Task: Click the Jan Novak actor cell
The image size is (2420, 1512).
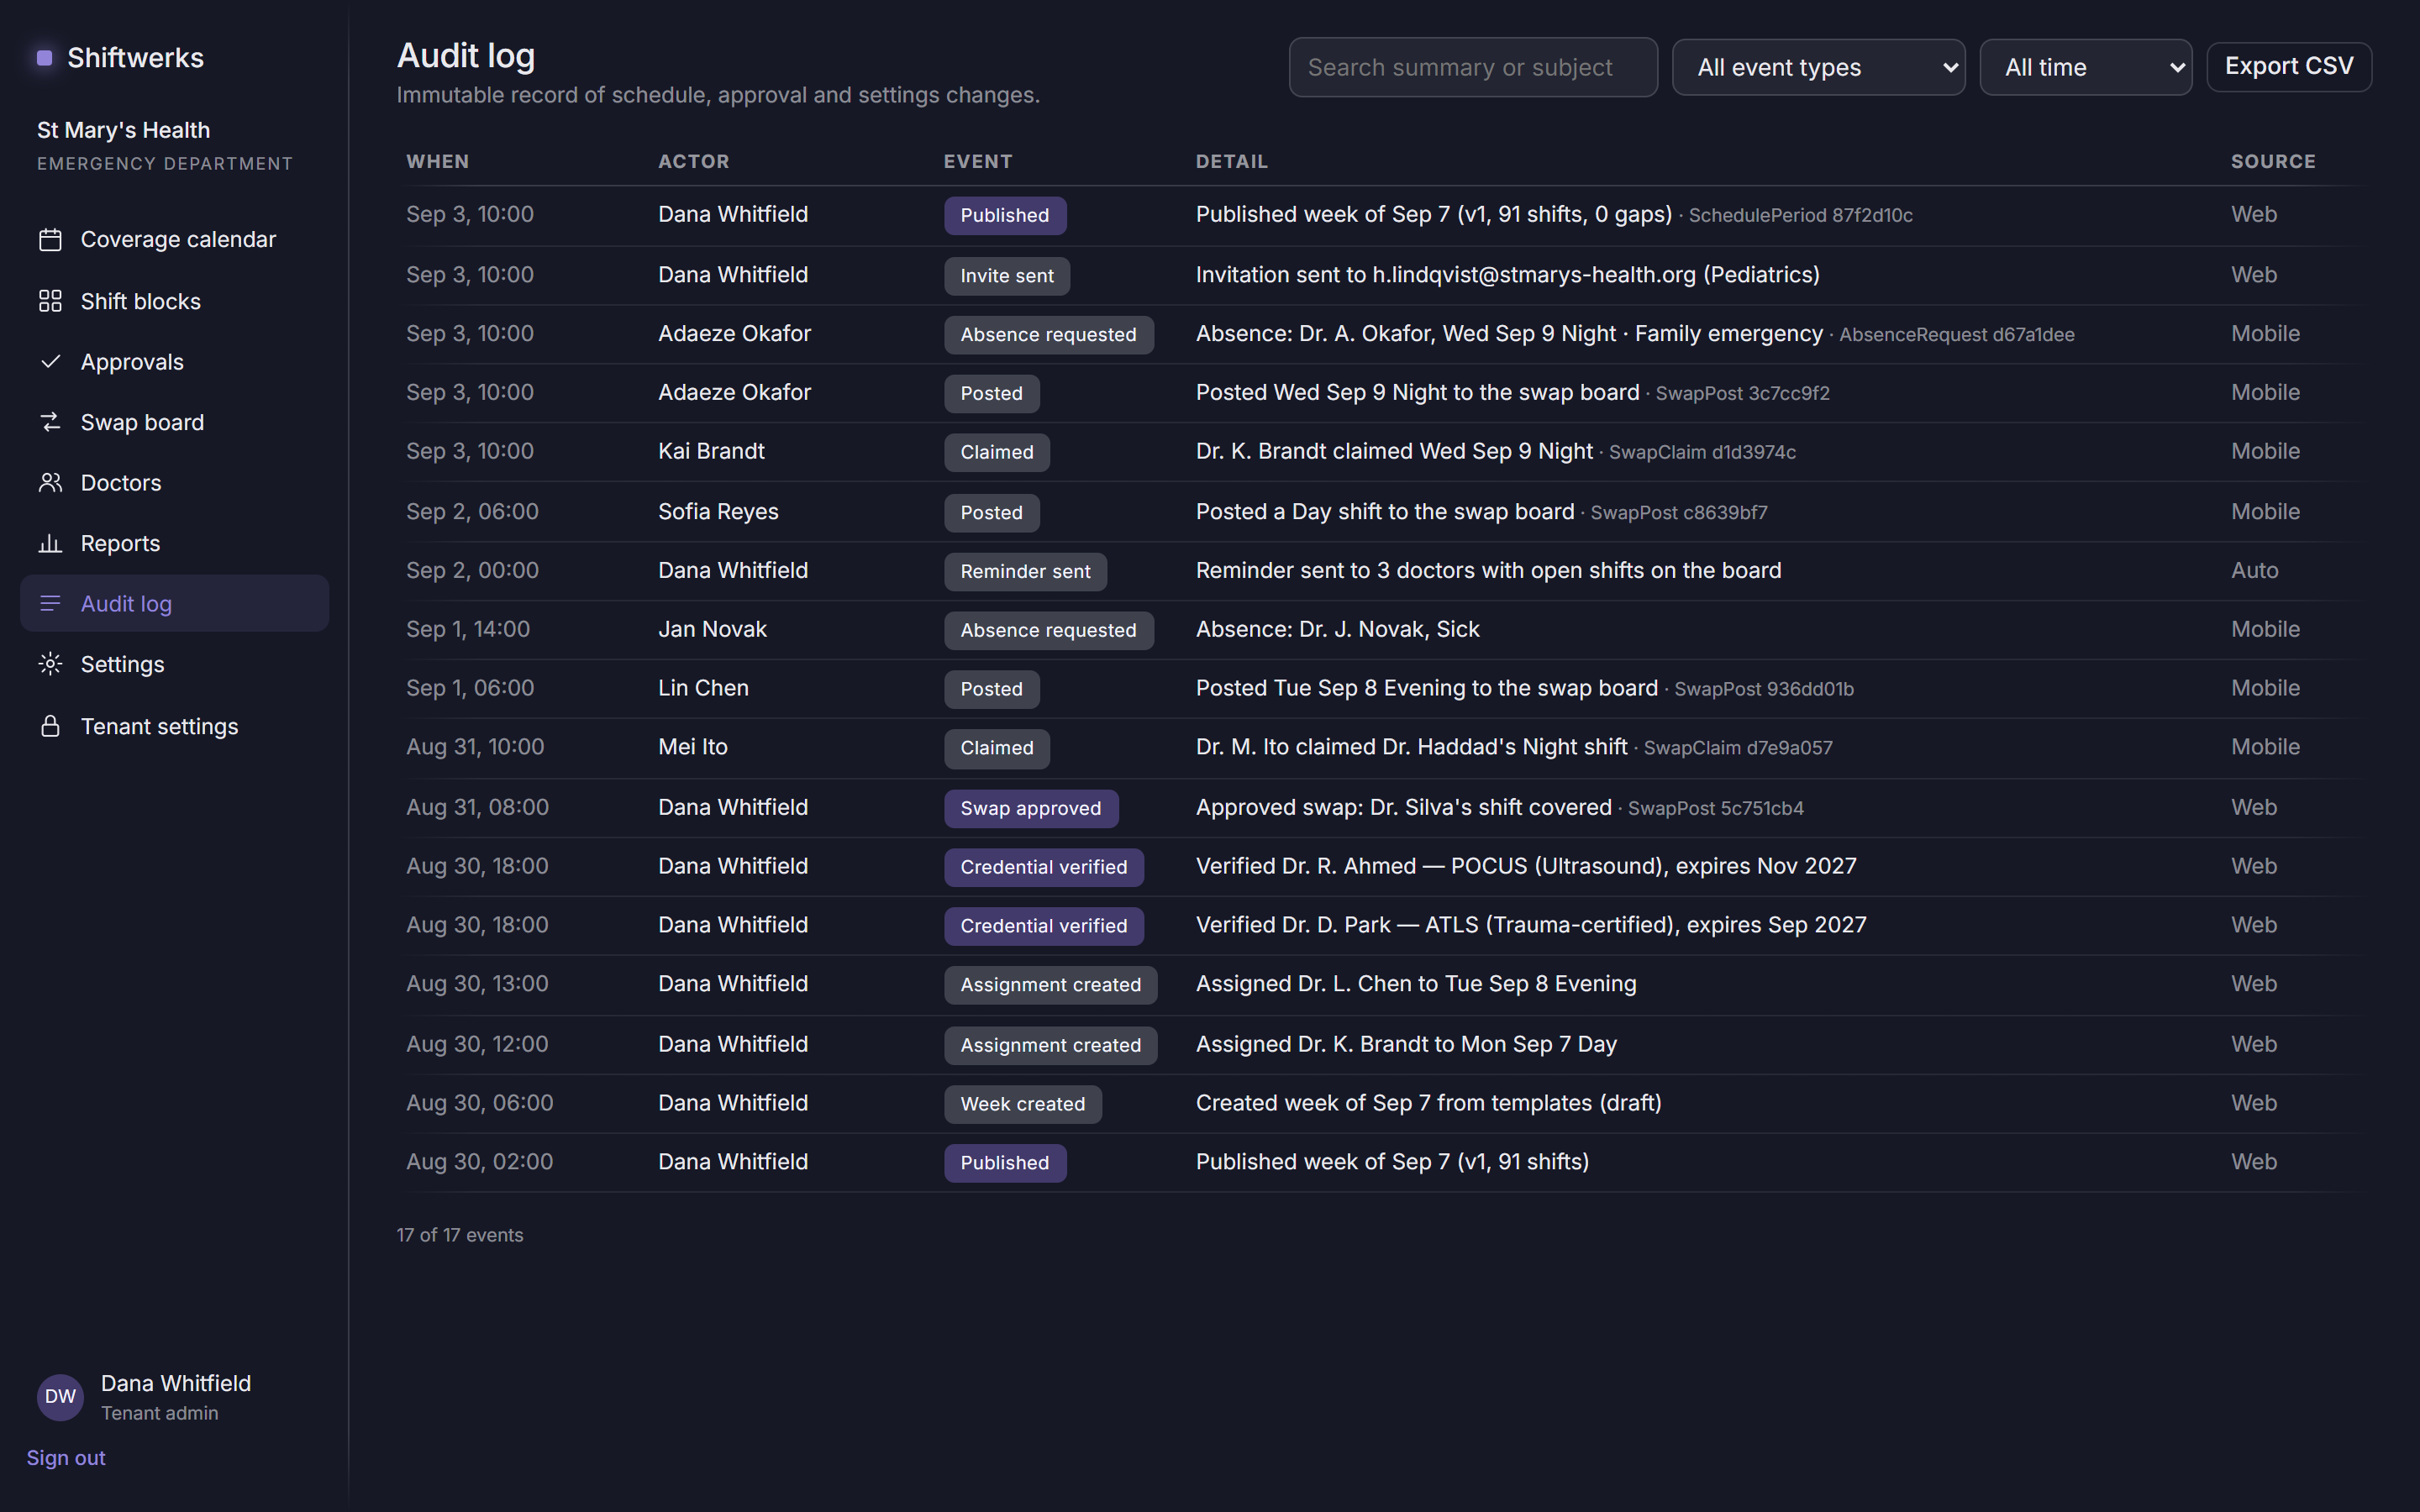Action: tap(712, 629)
